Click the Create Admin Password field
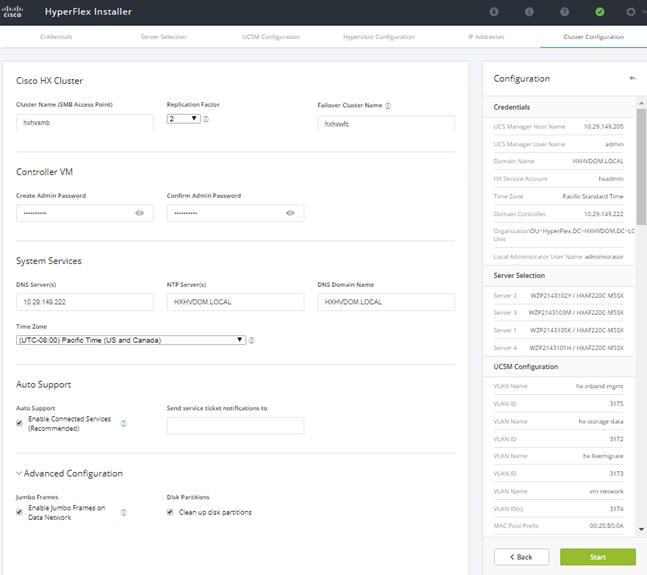This screenshot has height=575, width=647. click(x=85, y=213)
